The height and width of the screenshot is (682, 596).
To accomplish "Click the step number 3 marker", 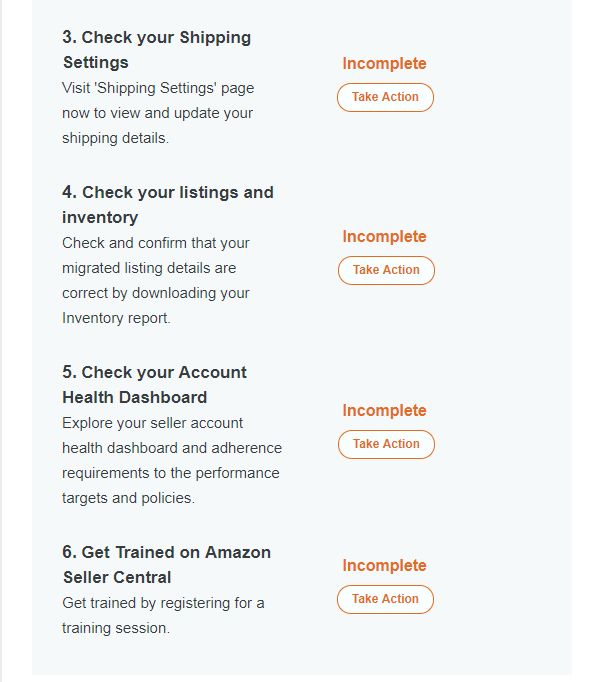I will (x=70, y=37).
